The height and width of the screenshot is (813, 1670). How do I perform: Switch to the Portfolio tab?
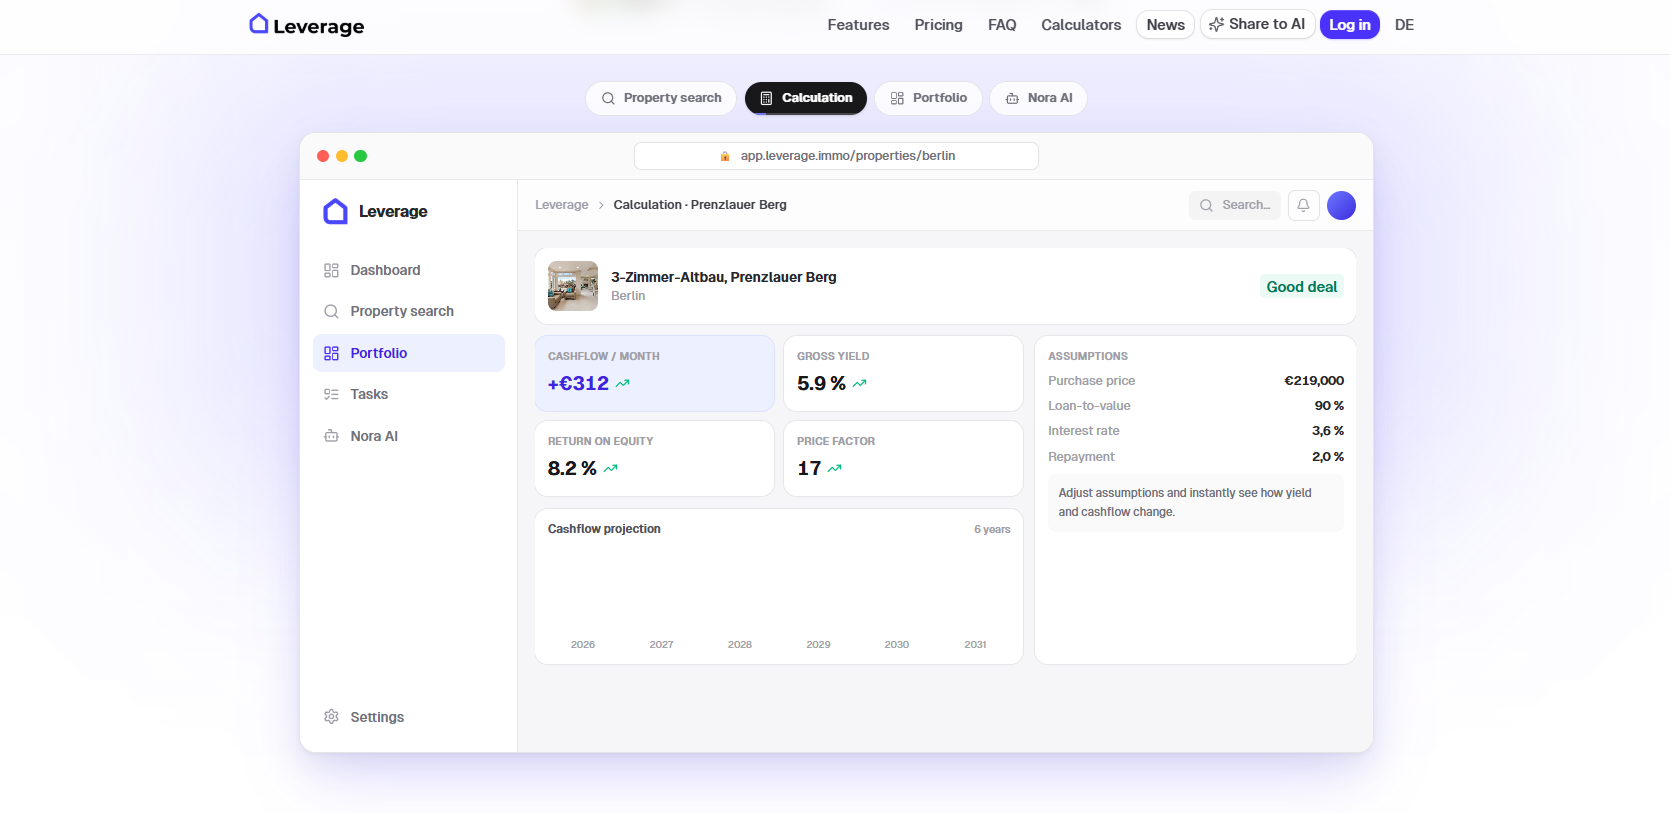pyautogui.click(x=928, y=98)
